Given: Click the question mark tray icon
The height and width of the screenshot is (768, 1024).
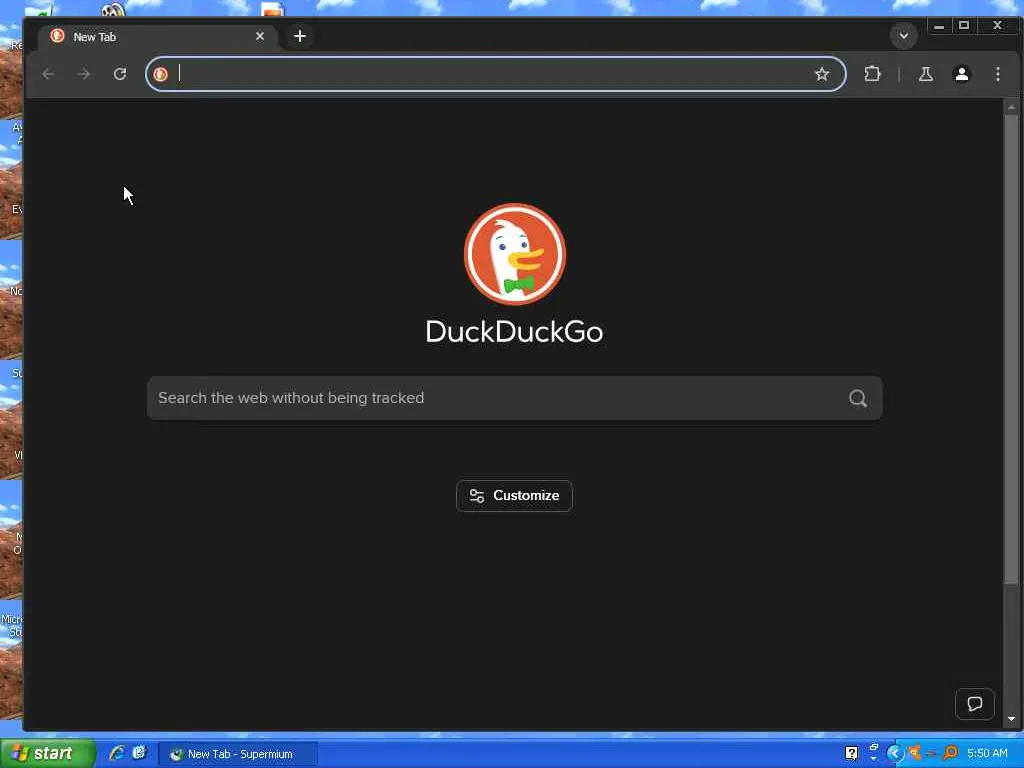Looking at the screenshot, I should point(851,753).
